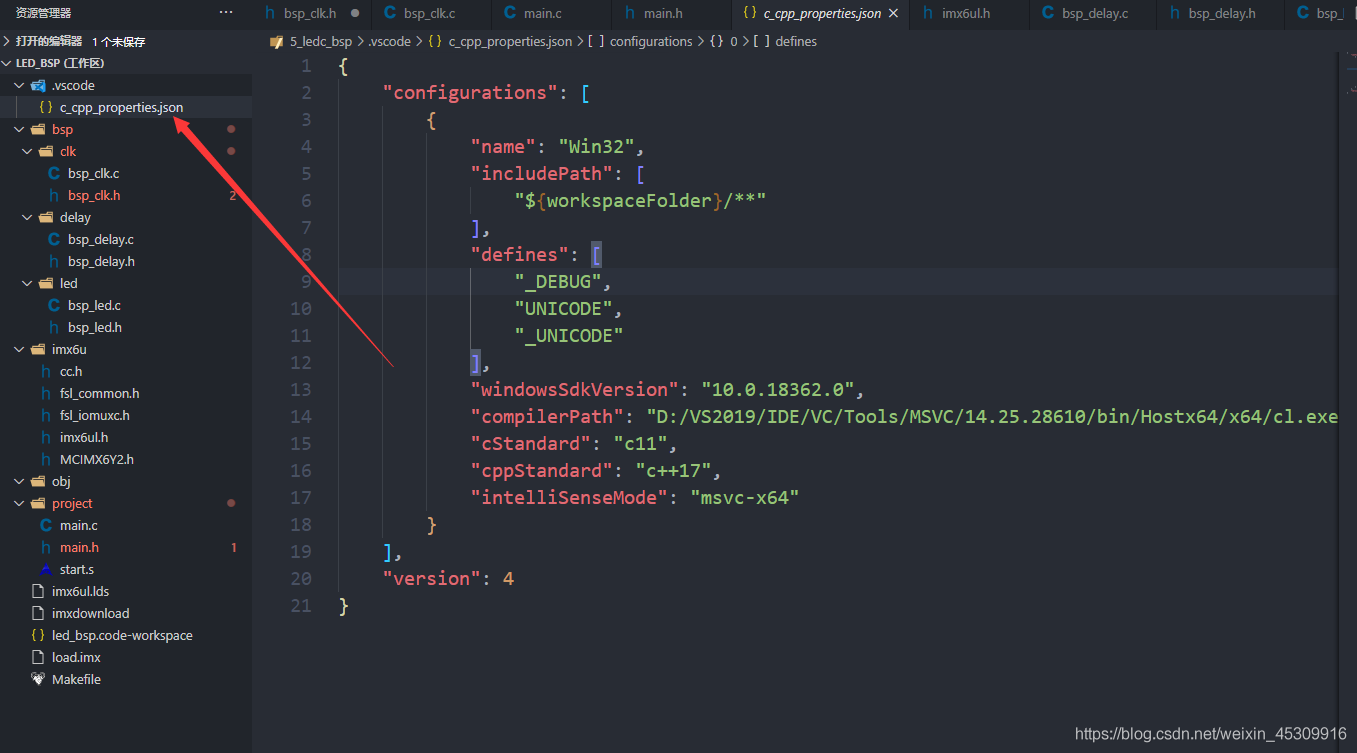Switch to the bsp_clk.c tab
Image resolution: width=1357 pixels, height=753 pixels.
430,13
